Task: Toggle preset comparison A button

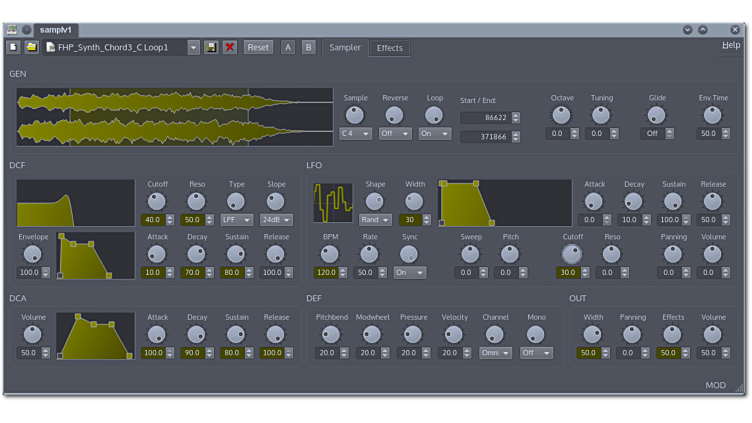Action: 288,47
